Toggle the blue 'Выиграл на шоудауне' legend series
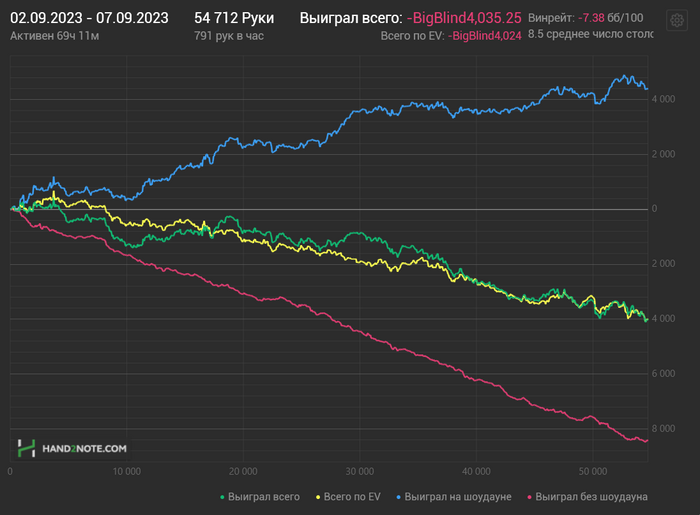Image resolution: width=700 pixels, height=515 pixels. (454, 497)
